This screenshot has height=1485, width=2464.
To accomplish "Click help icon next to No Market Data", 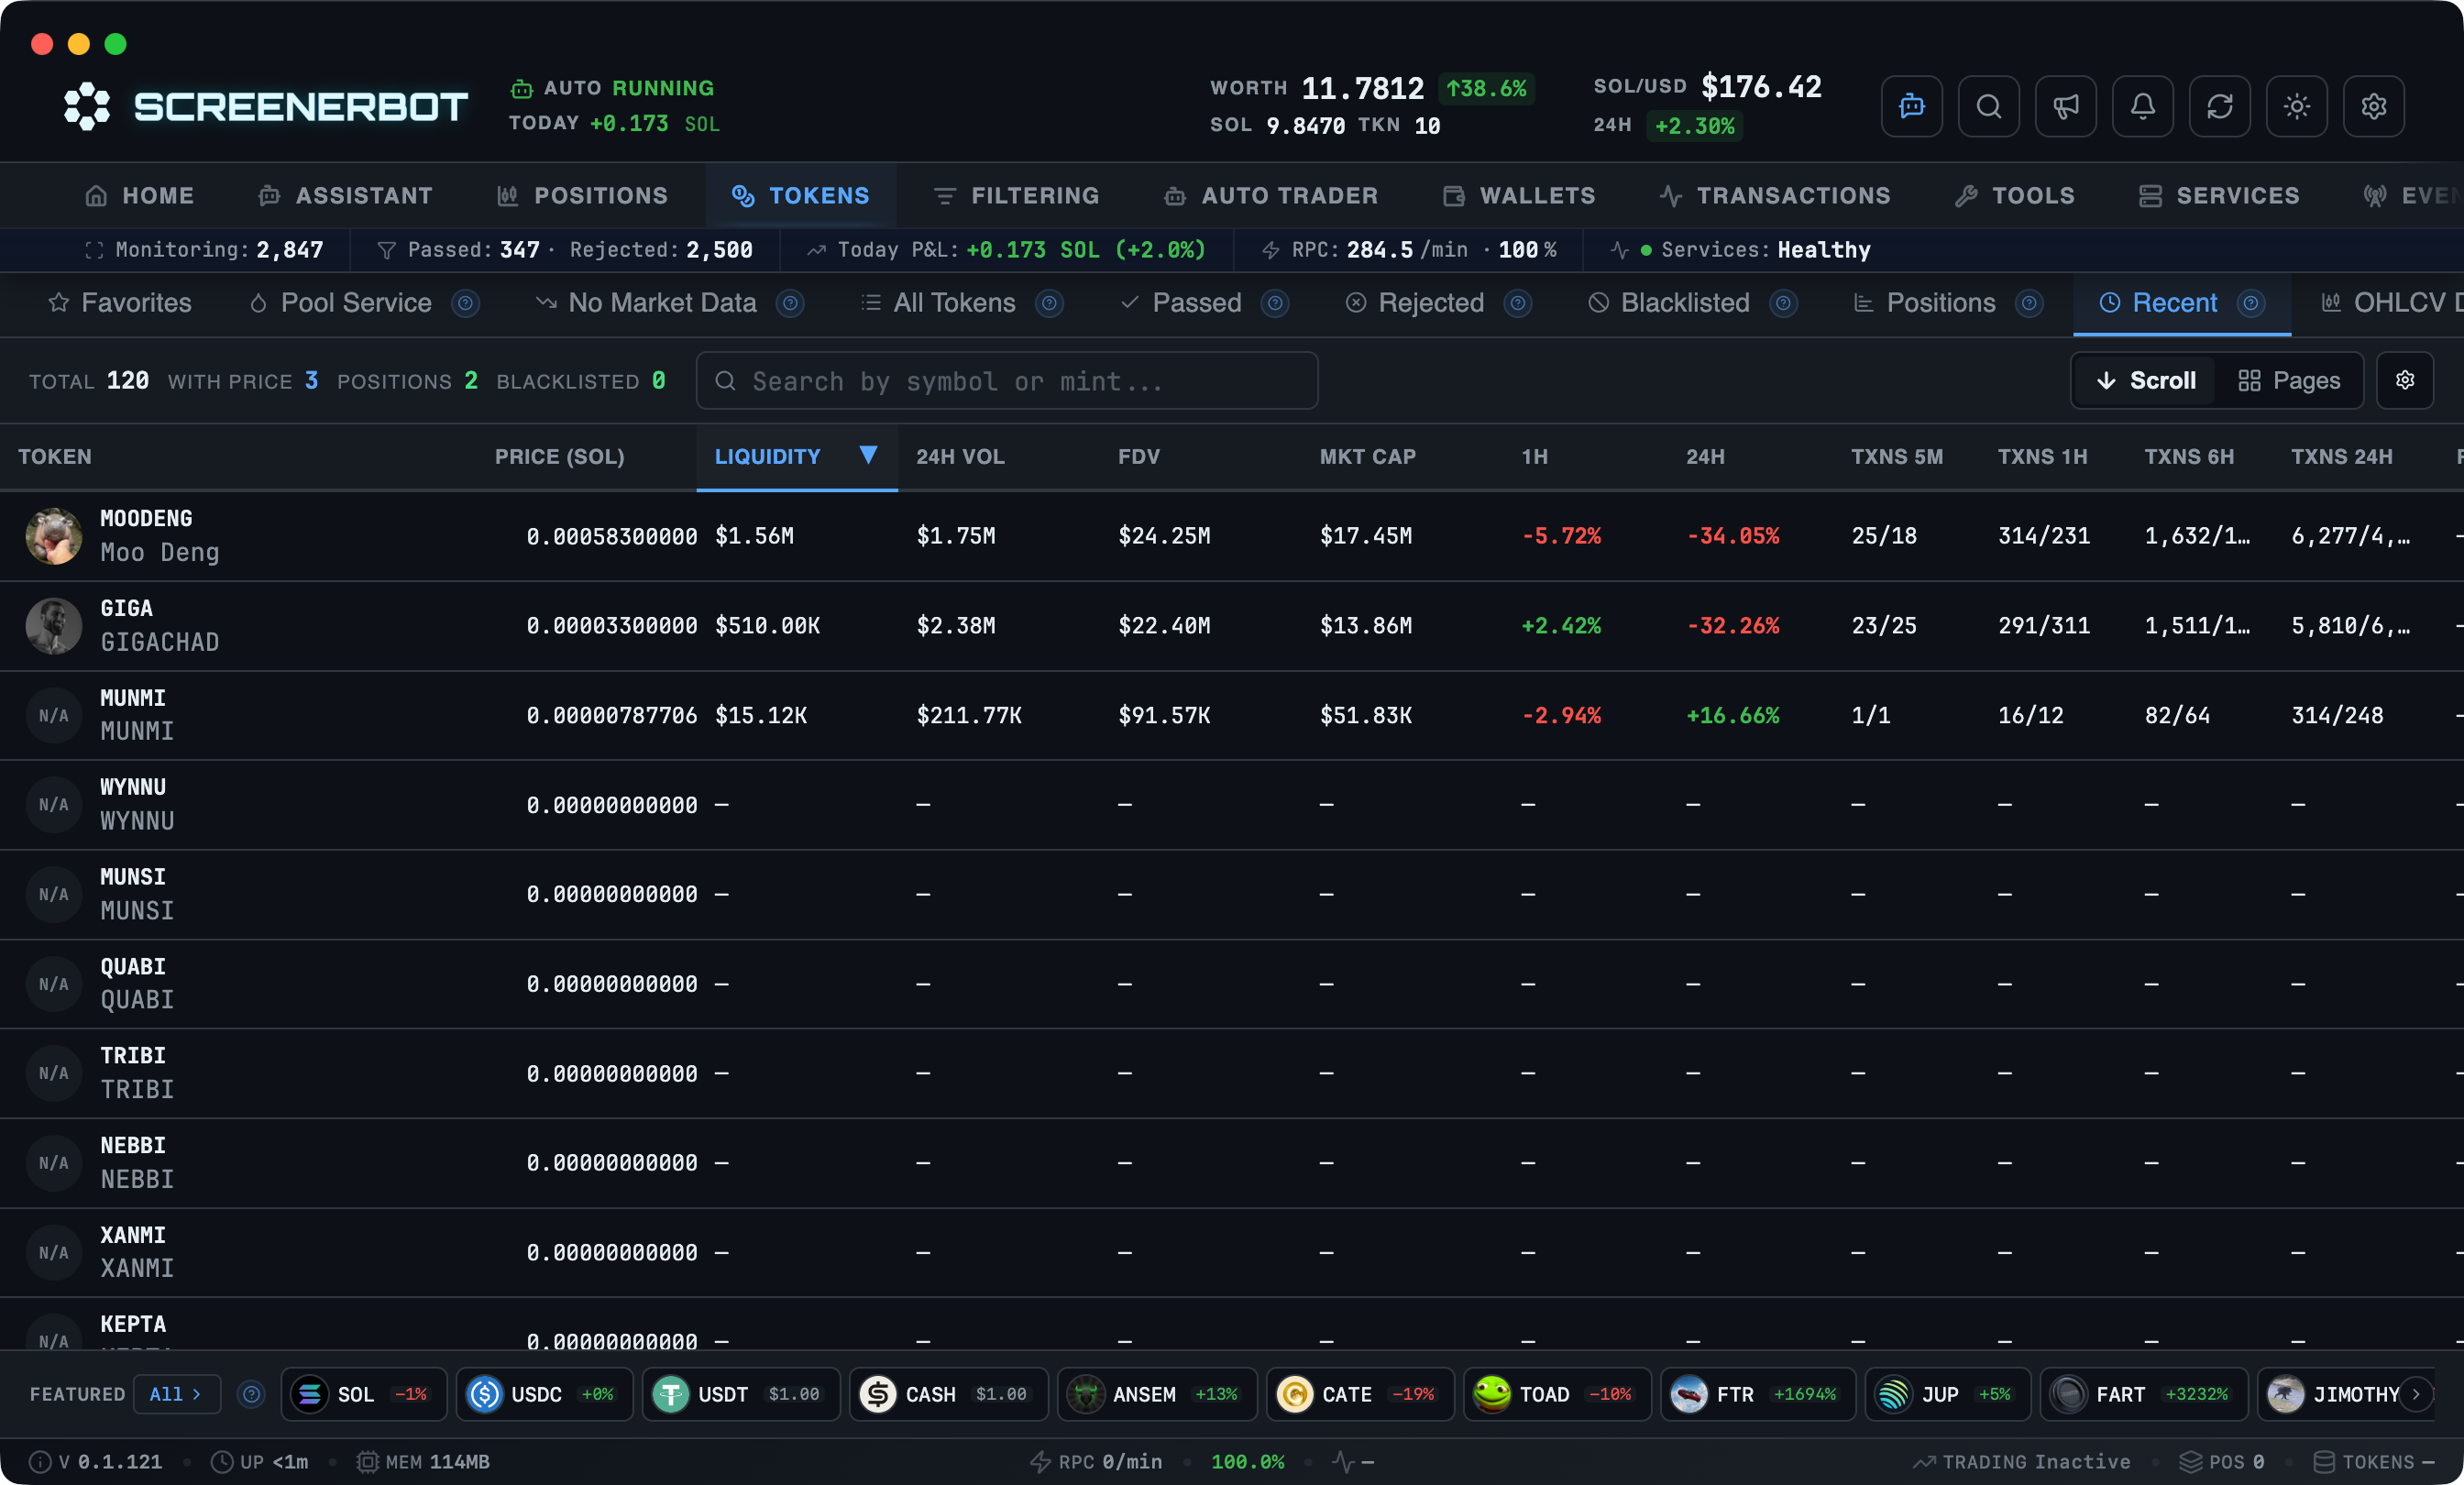I will pyautogui.click(x=790, y=303).
